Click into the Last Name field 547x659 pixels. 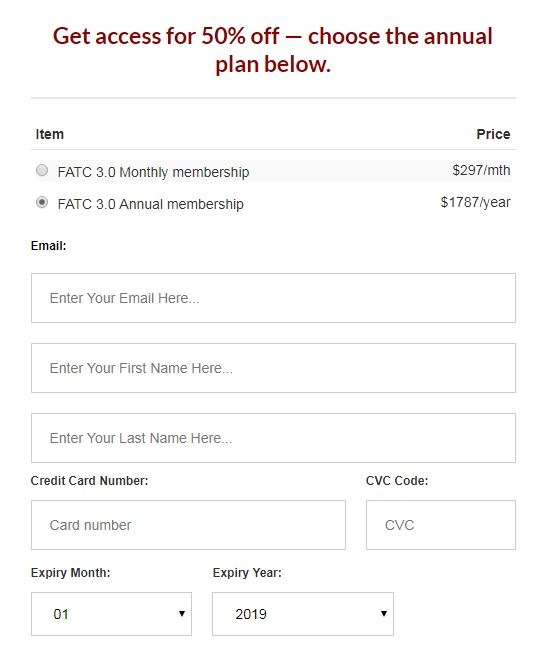(x=273, y=438)
